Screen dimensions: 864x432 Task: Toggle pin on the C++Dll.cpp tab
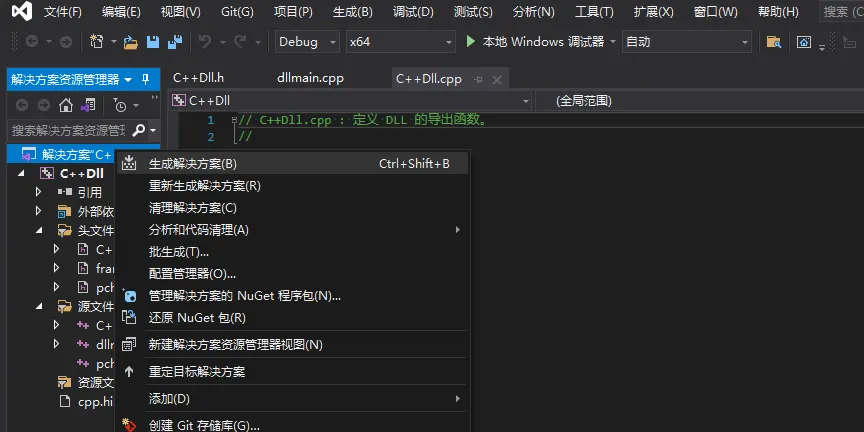(478, 80)
